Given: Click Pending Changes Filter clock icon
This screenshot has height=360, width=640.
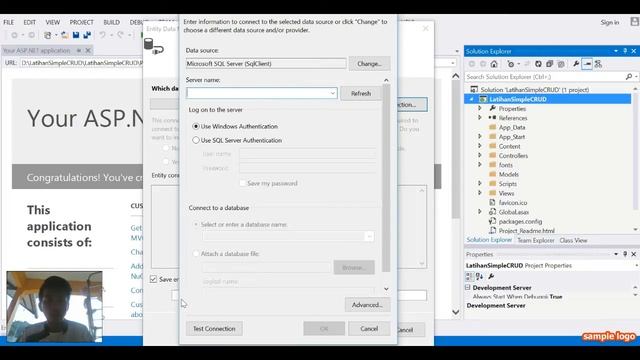Looking at the screenshot, I should pos(511,64).
